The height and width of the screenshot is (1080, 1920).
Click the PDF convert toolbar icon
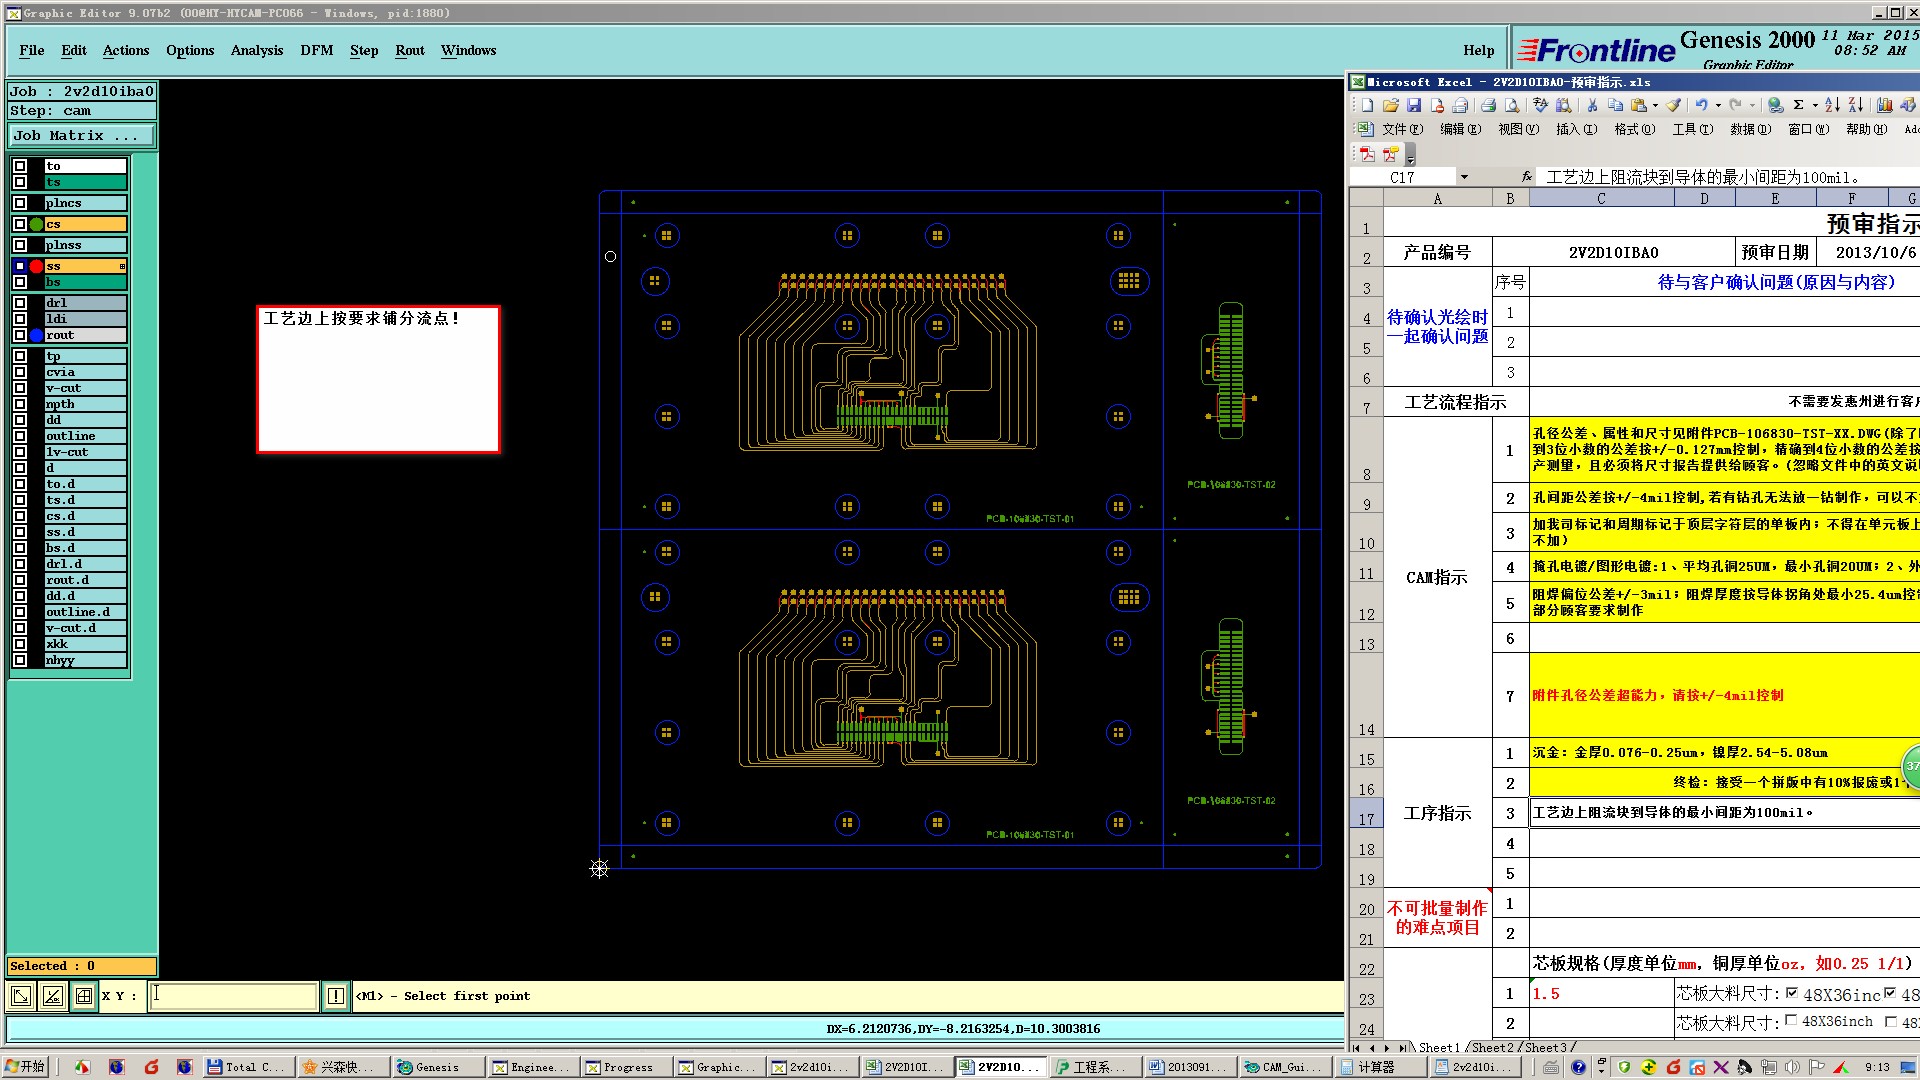pyautogui.click(x=1367, y=154)
